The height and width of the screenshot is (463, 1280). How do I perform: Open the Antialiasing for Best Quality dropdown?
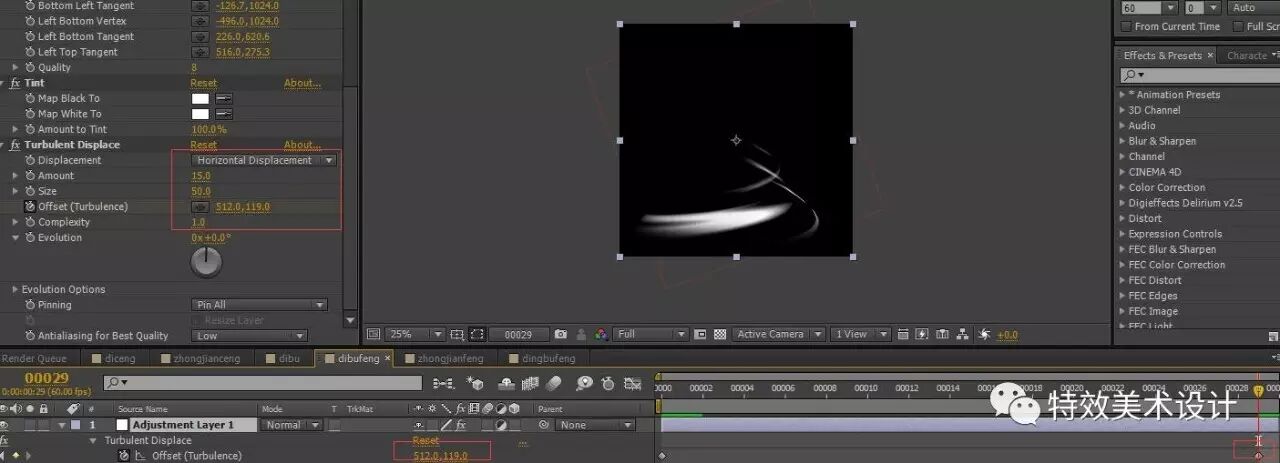pyautogui.click(x=249, y=336)
